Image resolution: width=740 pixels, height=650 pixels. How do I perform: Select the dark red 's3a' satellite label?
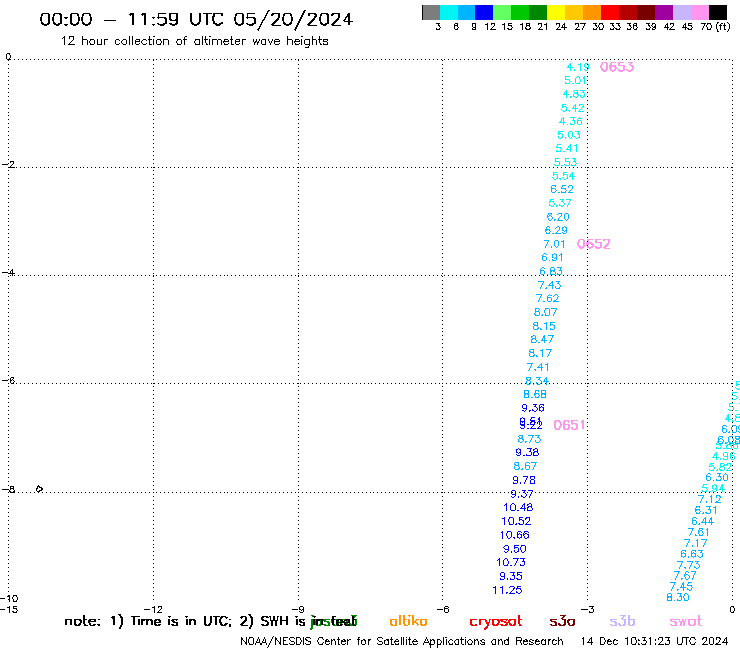pyautogui.click(x=562, y=622)
